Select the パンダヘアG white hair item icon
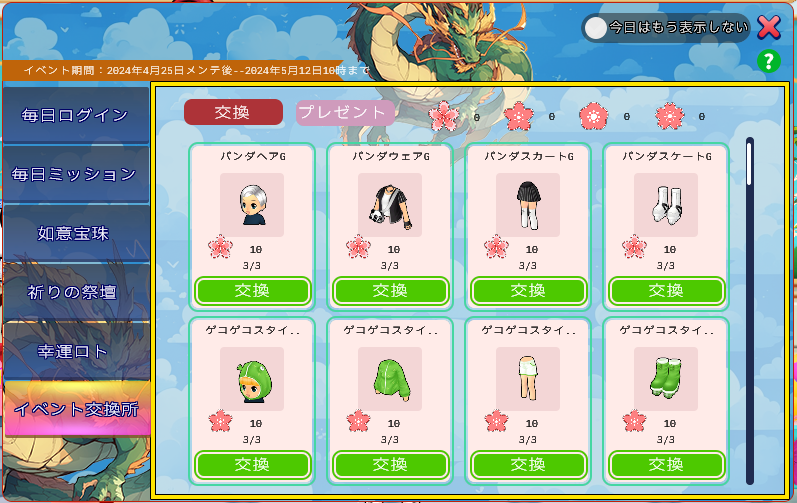Viewport: 797px width, 503px height. point(252,205)
